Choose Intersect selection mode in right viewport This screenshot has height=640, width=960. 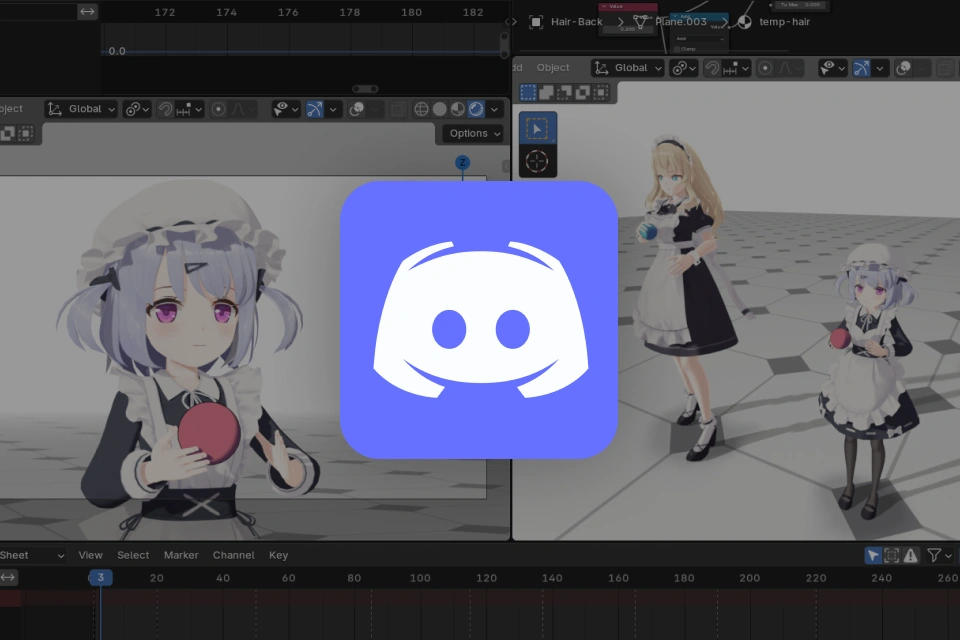click(x=601, y=92)
